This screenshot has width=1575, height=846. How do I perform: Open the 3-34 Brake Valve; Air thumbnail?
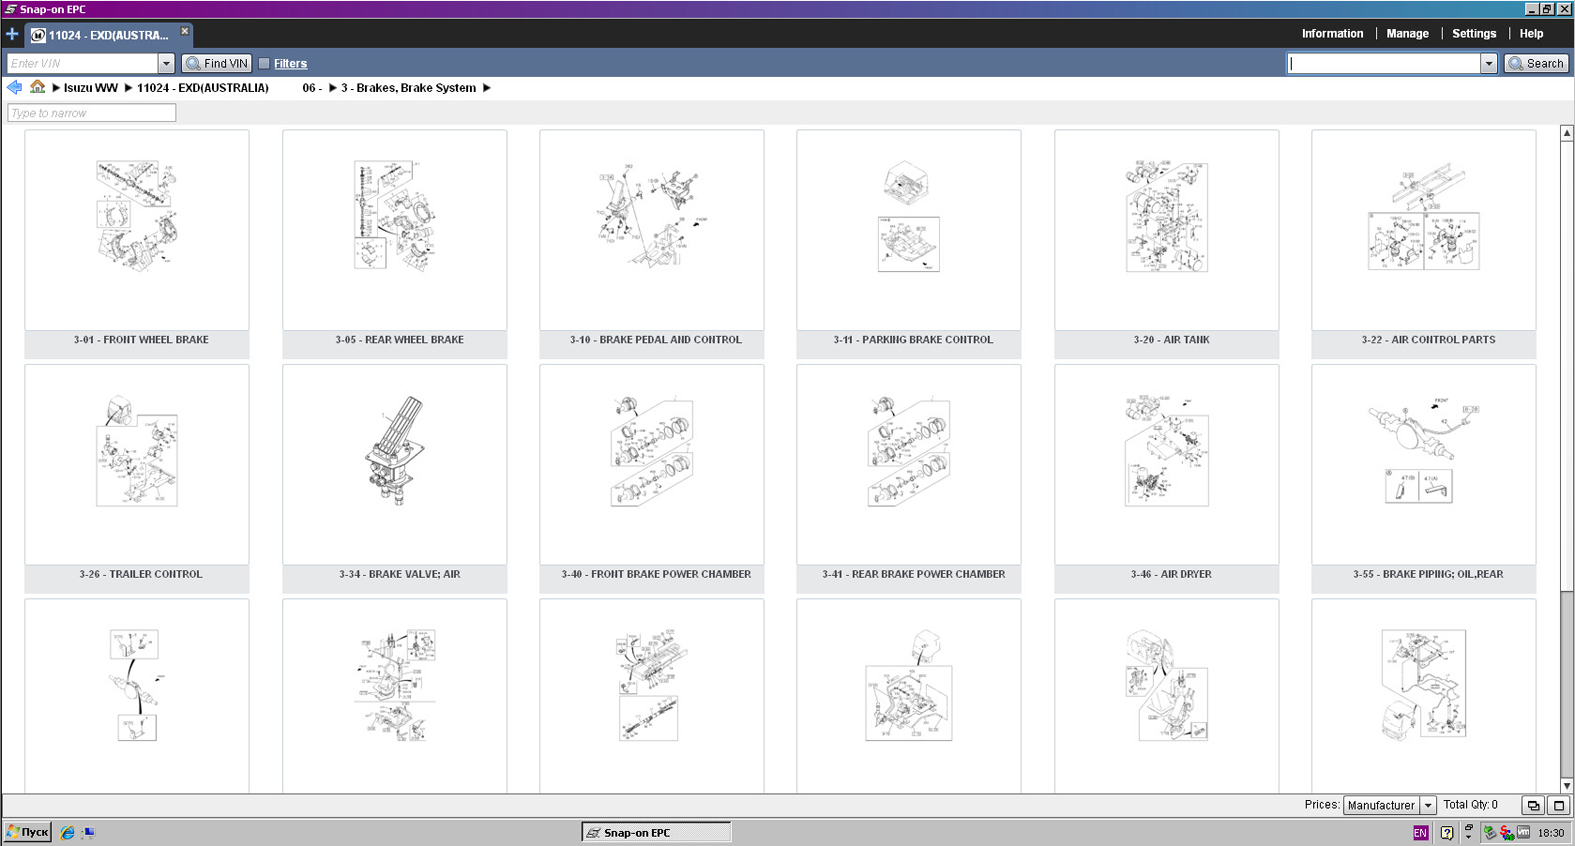coord(394,465)
